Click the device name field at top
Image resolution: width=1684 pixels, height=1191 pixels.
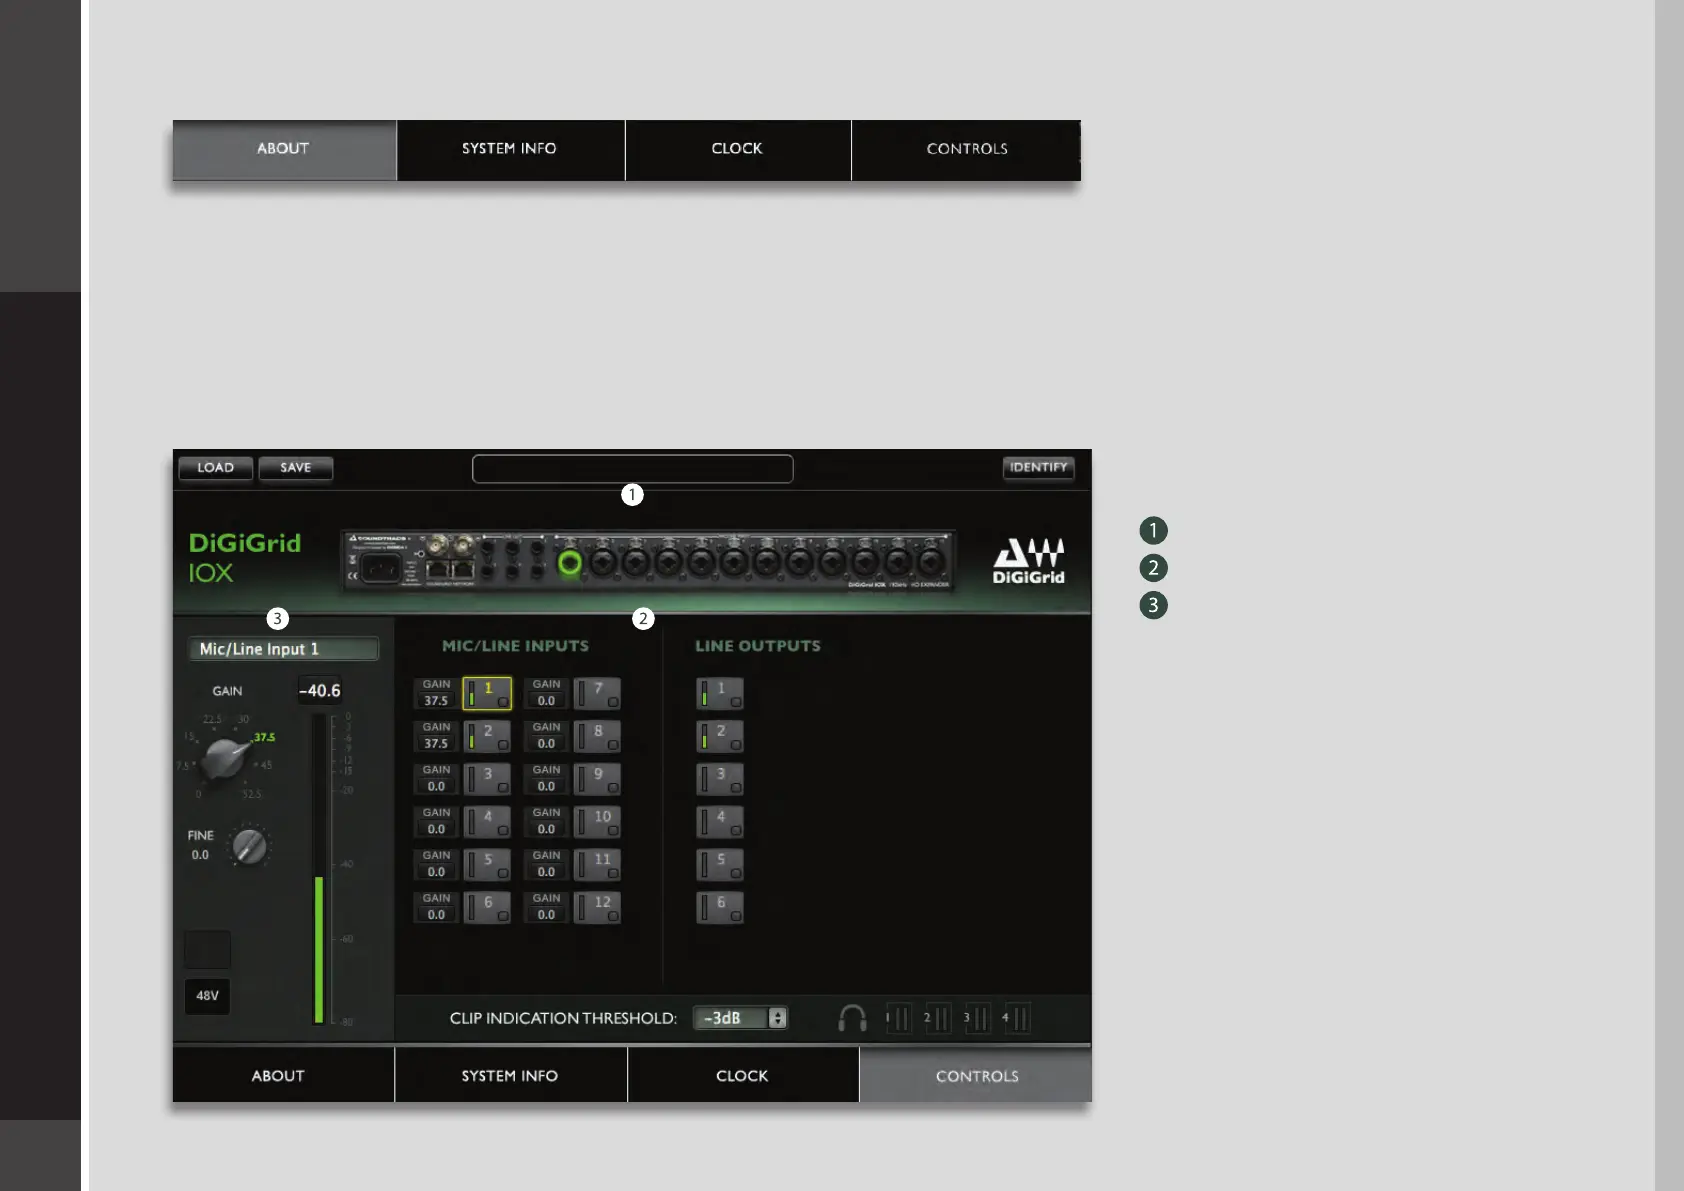(632, 469)
